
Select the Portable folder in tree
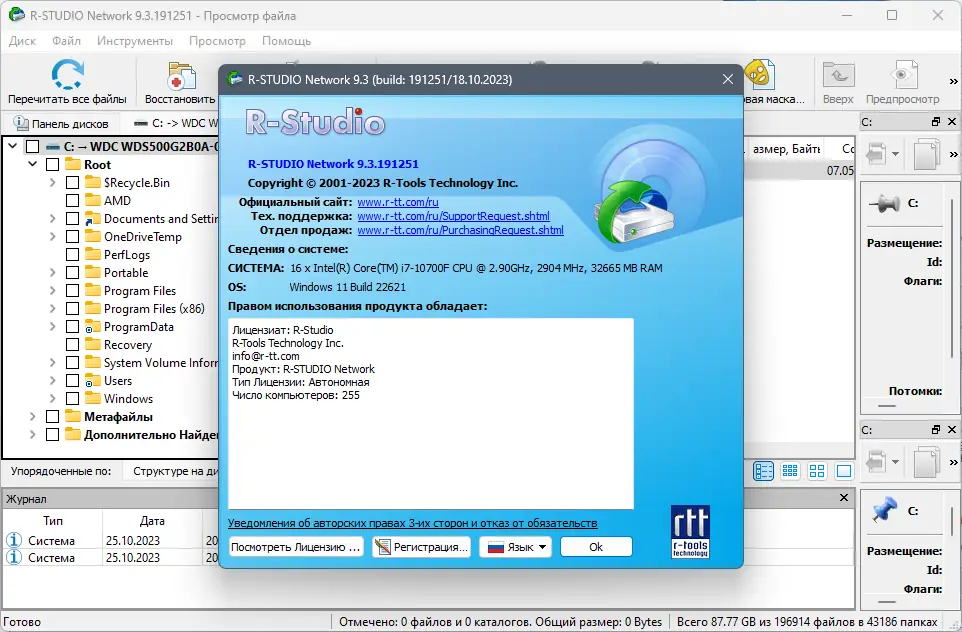[x=126, y=272]
